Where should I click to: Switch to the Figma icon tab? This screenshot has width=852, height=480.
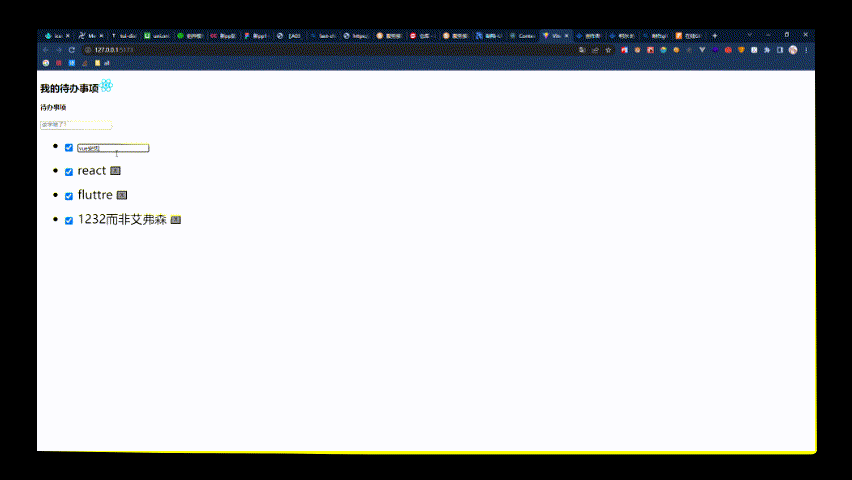256,36
